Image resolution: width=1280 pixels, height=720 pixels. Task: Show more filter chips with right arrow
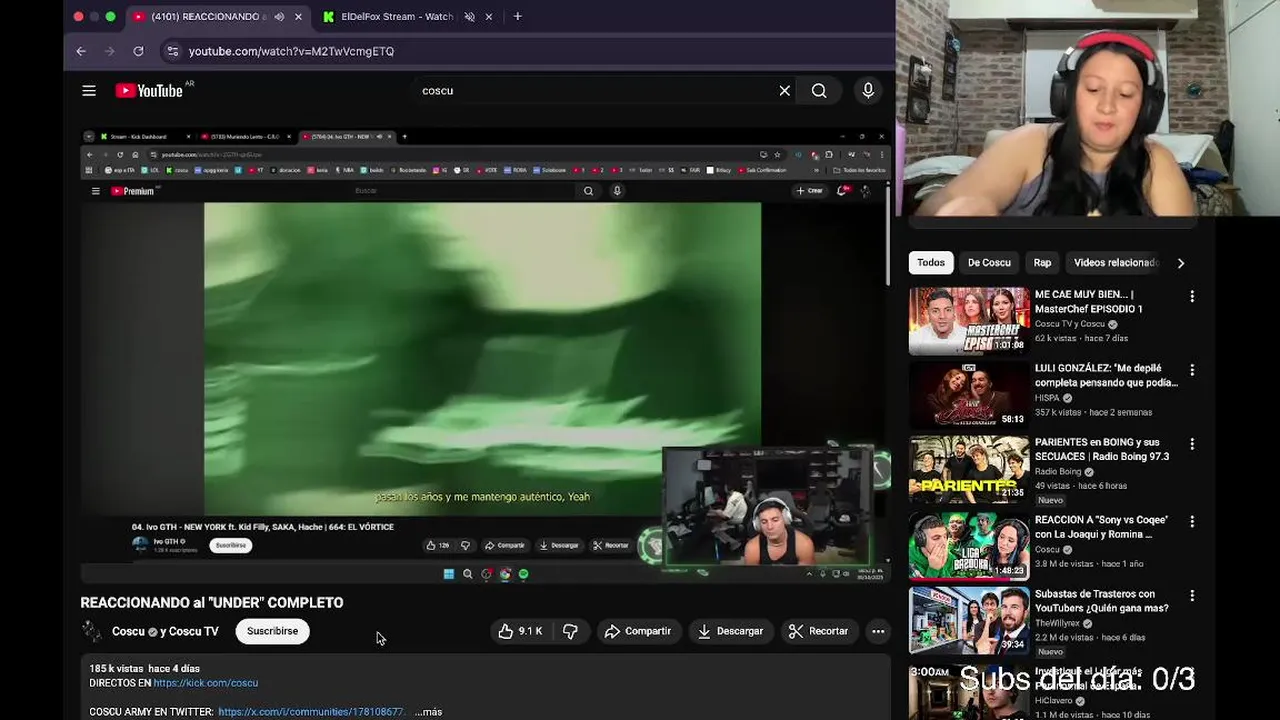tap(1181, 263)
